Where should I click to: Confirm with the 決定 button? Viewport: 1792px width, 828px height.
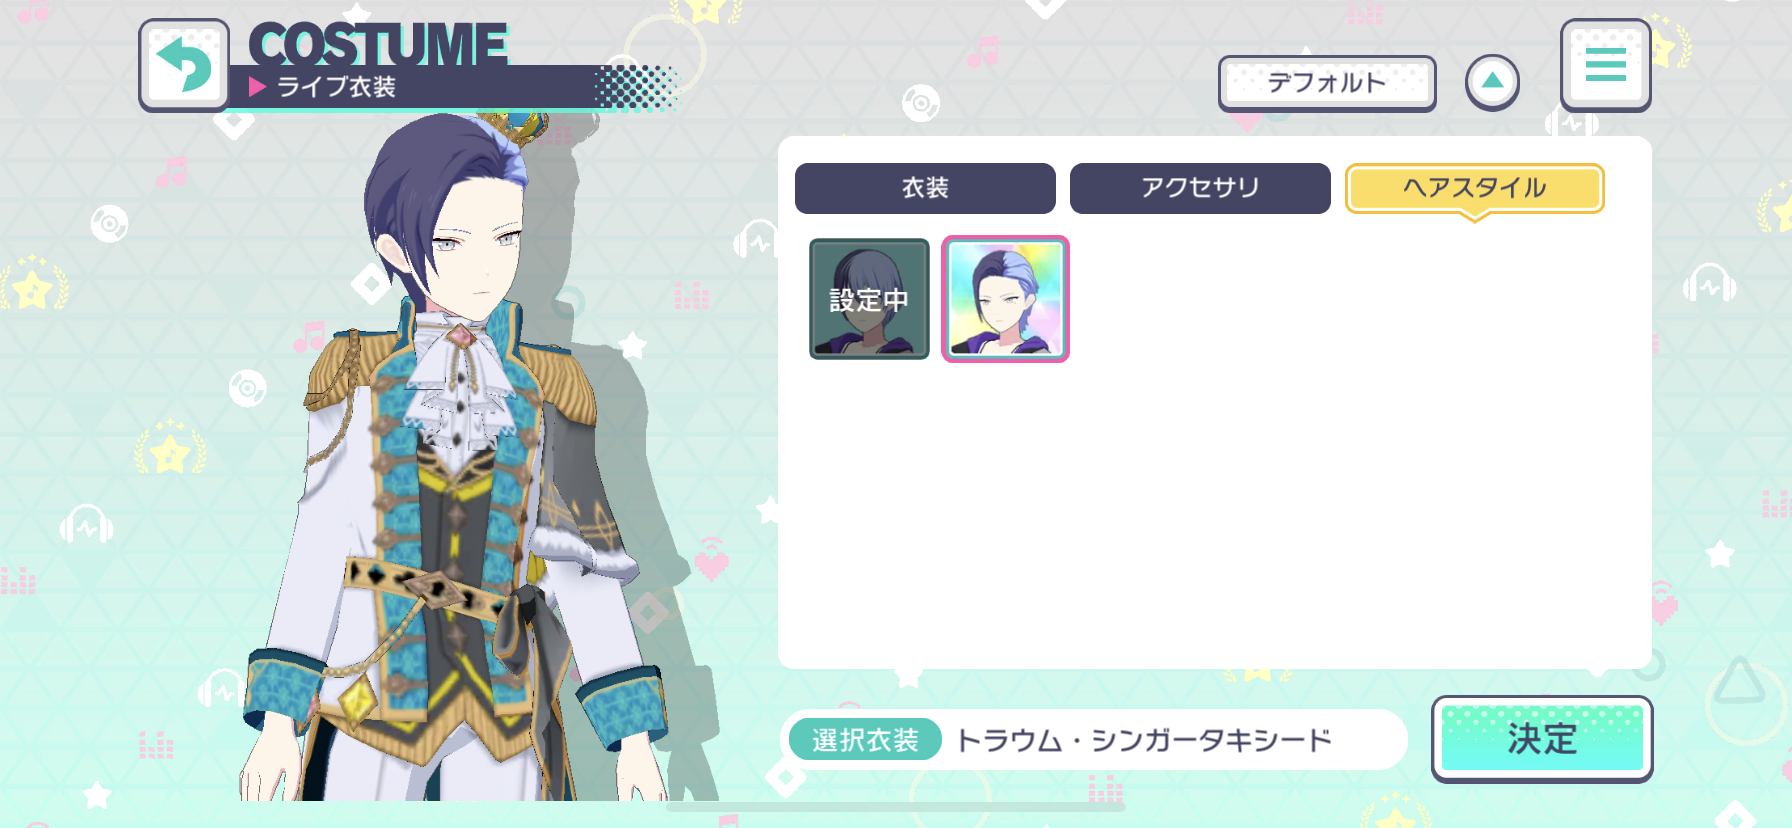pos(1542,739)
